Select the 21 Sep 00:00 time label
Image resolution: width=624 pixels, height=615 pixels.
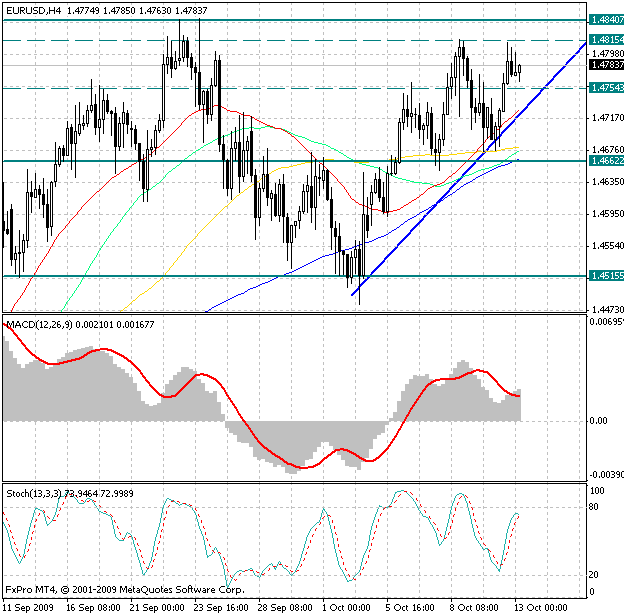click(157, 607)
